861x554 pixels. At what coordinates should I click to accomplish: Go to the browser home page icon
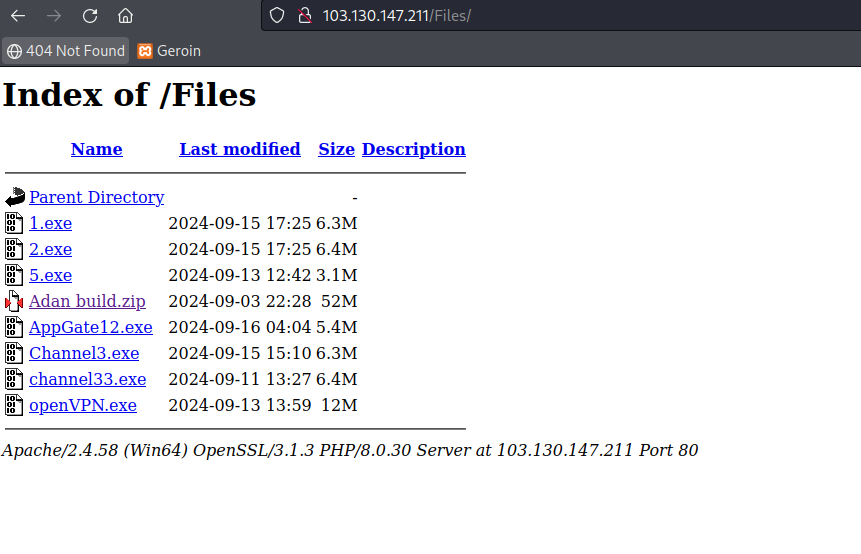(125, 16)
